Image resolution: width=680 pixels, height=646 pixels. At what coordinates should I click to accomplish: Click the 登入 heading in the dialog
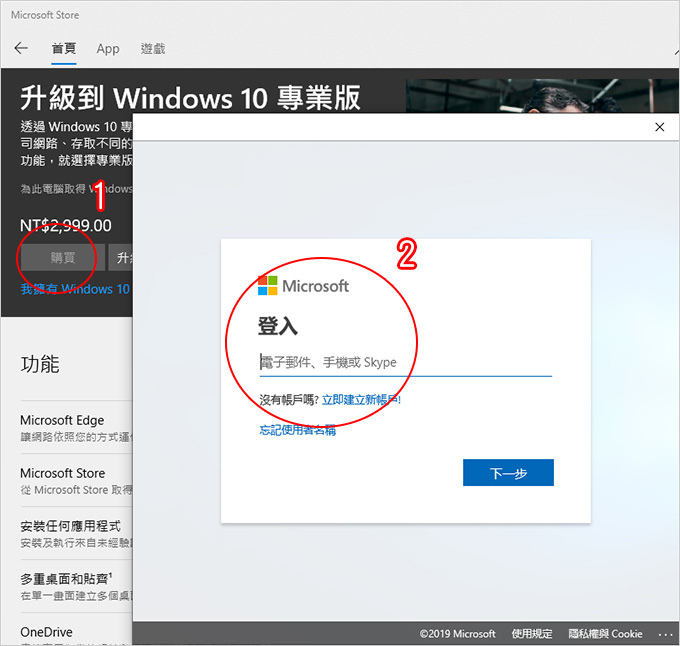(x=278, y=326)
